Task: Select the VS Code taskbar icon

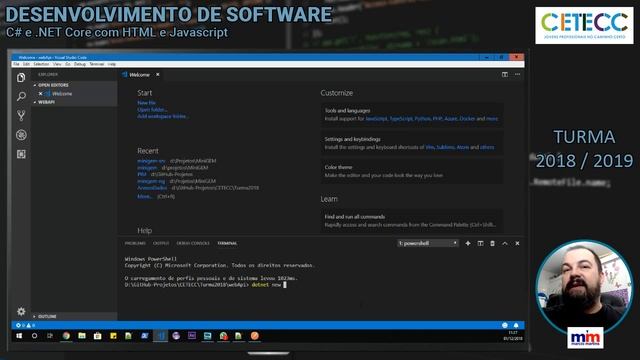Action: click(160, 336)
